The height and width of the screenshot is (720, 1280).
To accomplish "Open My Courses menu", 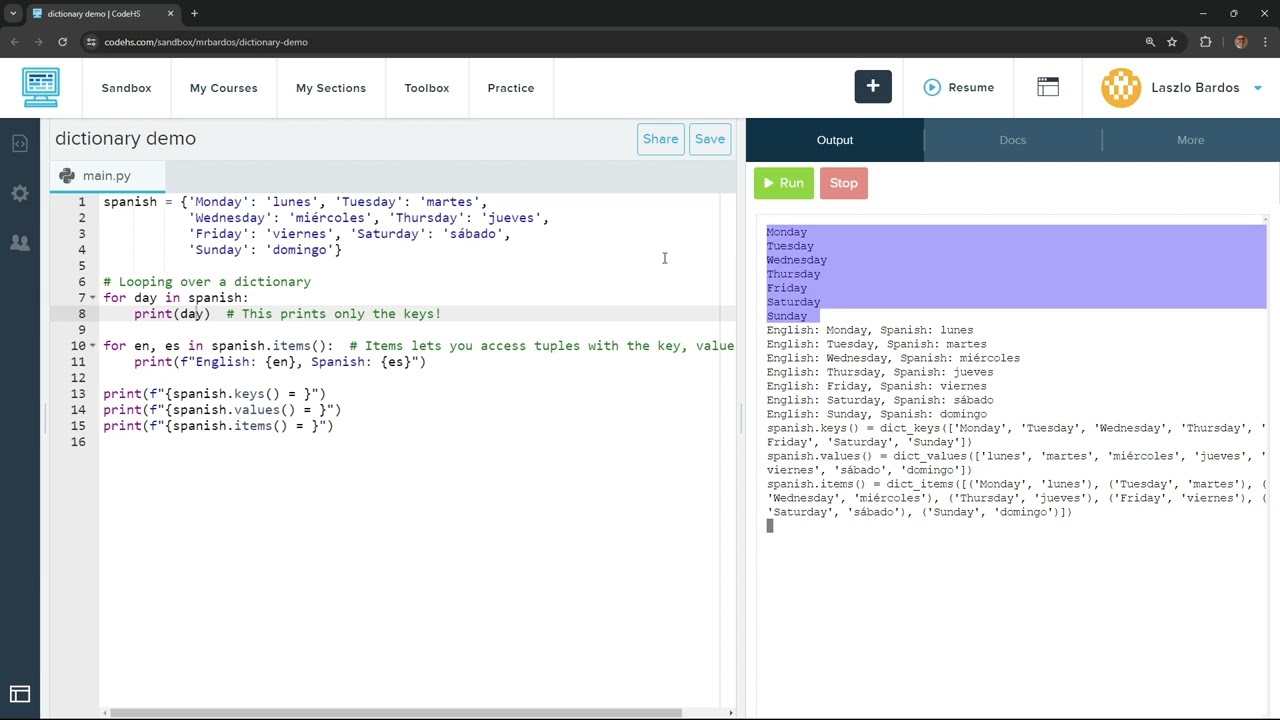I will point(224,88).
